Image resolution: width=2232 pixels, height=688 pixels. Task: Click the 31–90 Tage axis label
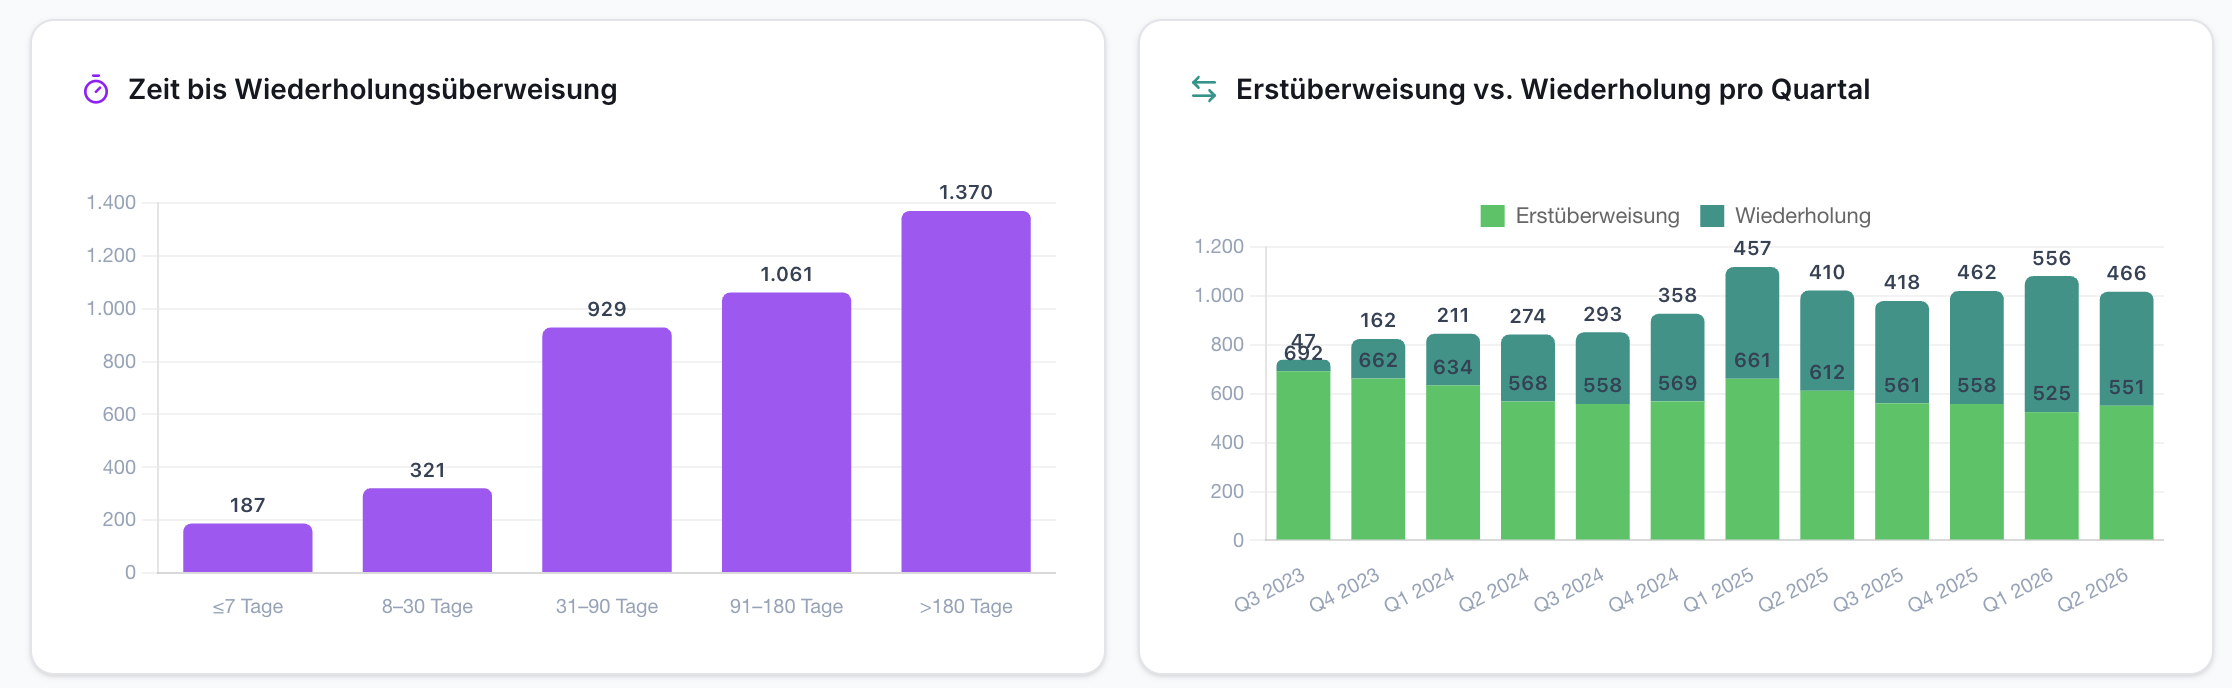tap(607, 606)
